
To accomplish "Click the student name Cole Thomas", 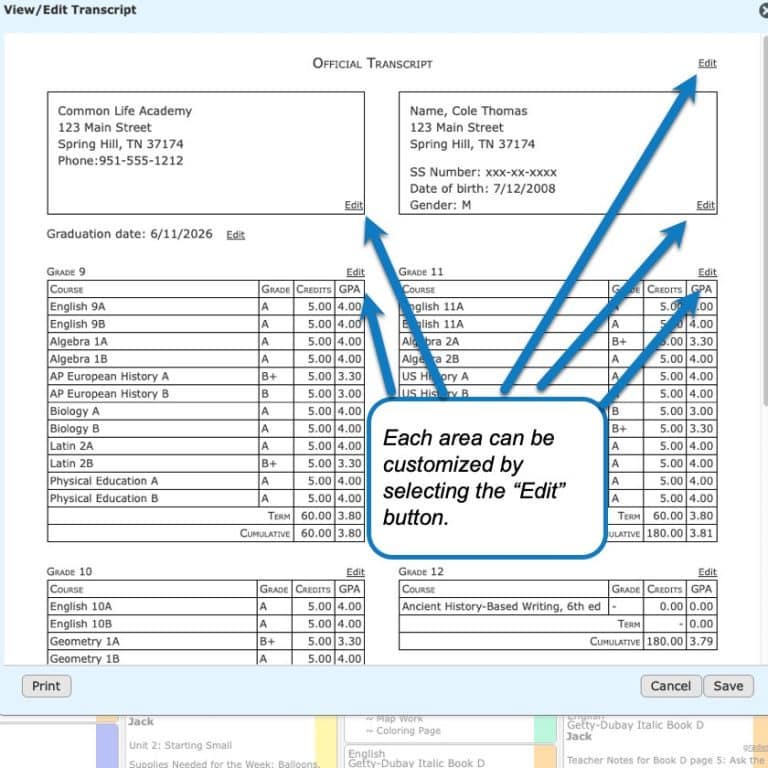I will [x=468, y=111].
